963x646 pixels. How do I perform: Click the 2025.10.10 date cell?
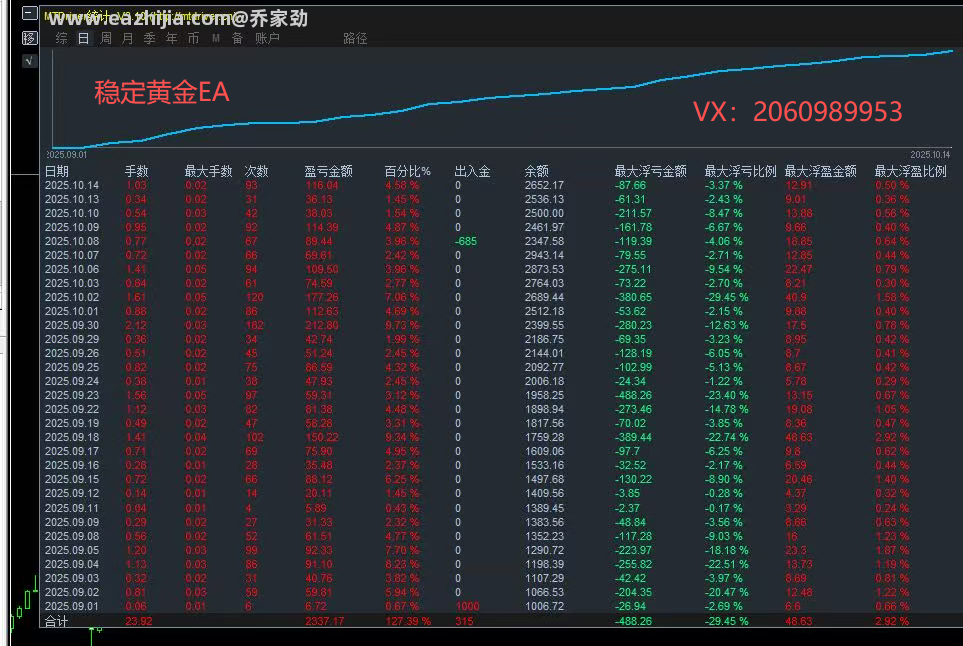72,214
